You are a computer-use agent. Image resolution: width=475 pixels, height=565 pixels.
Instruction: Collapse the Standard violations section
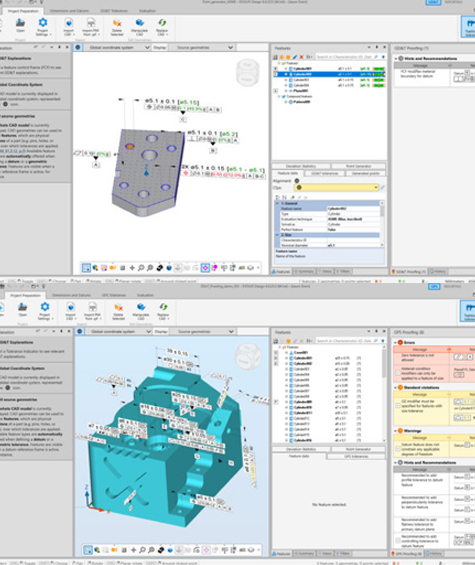[x=395, y=388]
